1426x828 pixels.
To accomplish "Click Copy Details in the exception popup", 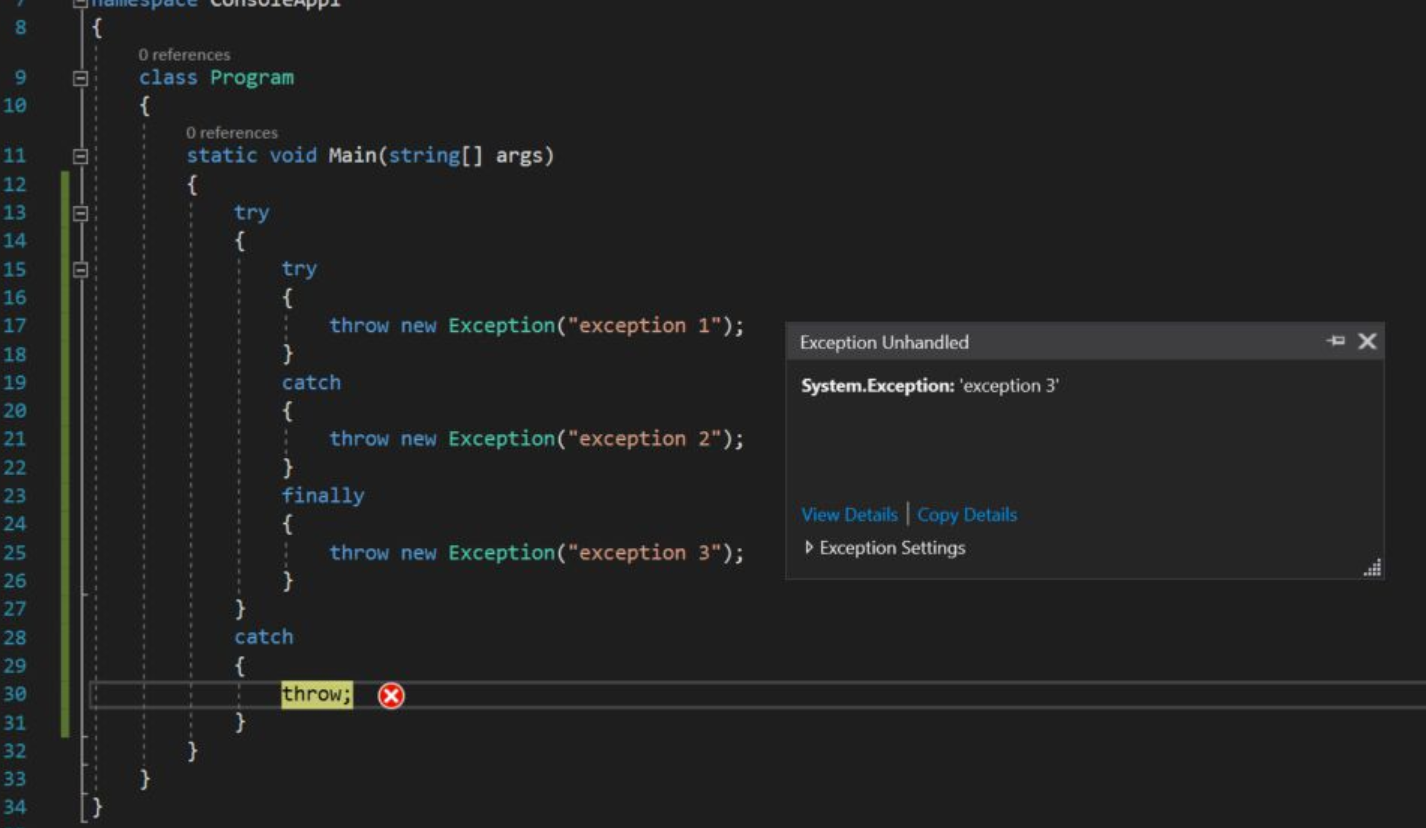I will [x=966, y=514].
